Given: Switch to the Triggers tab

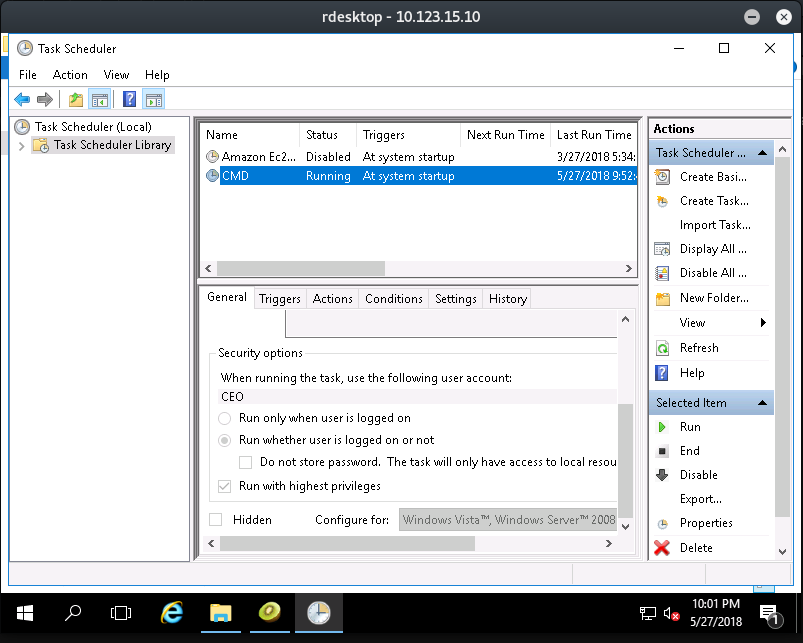Looking at the screenshot, I should [x=279, y=299].
